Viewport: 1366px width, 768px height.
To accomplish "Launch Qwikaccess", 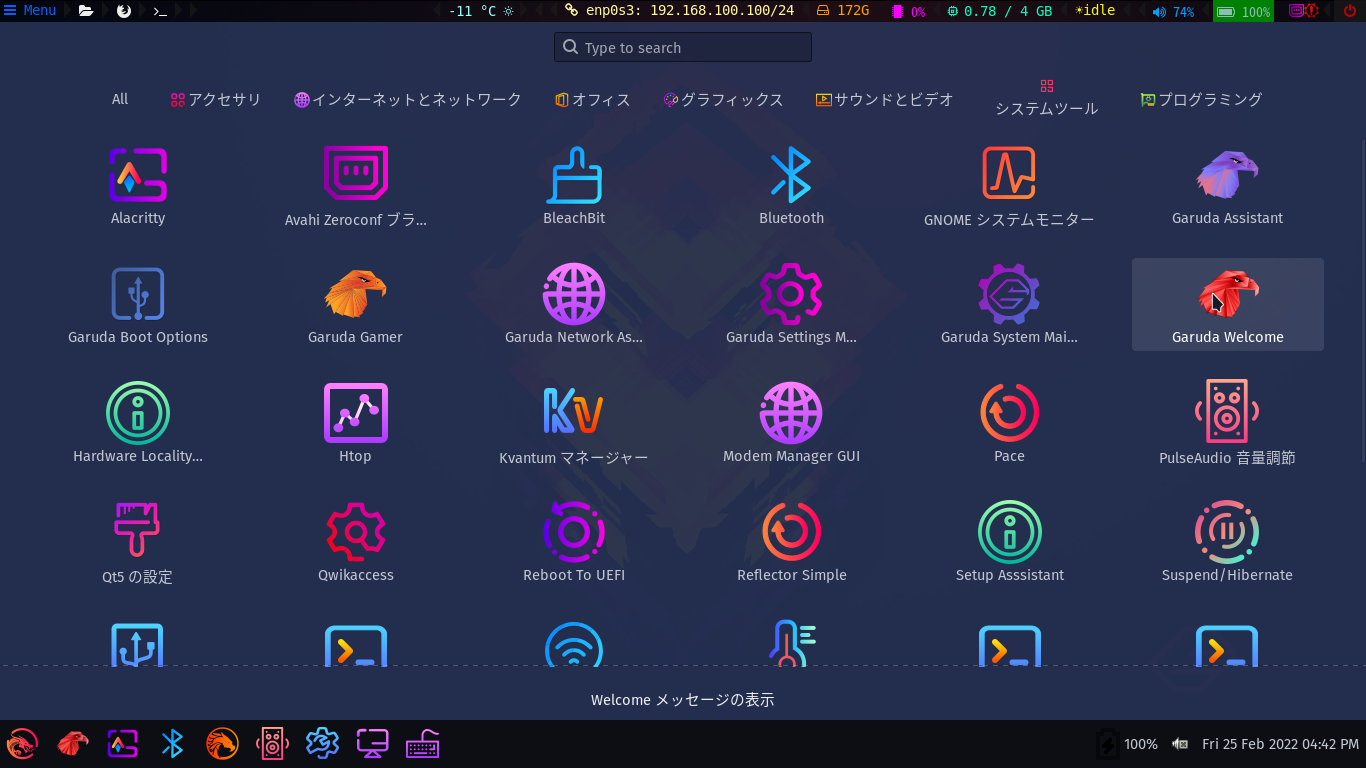I will (x=356, y=543).
